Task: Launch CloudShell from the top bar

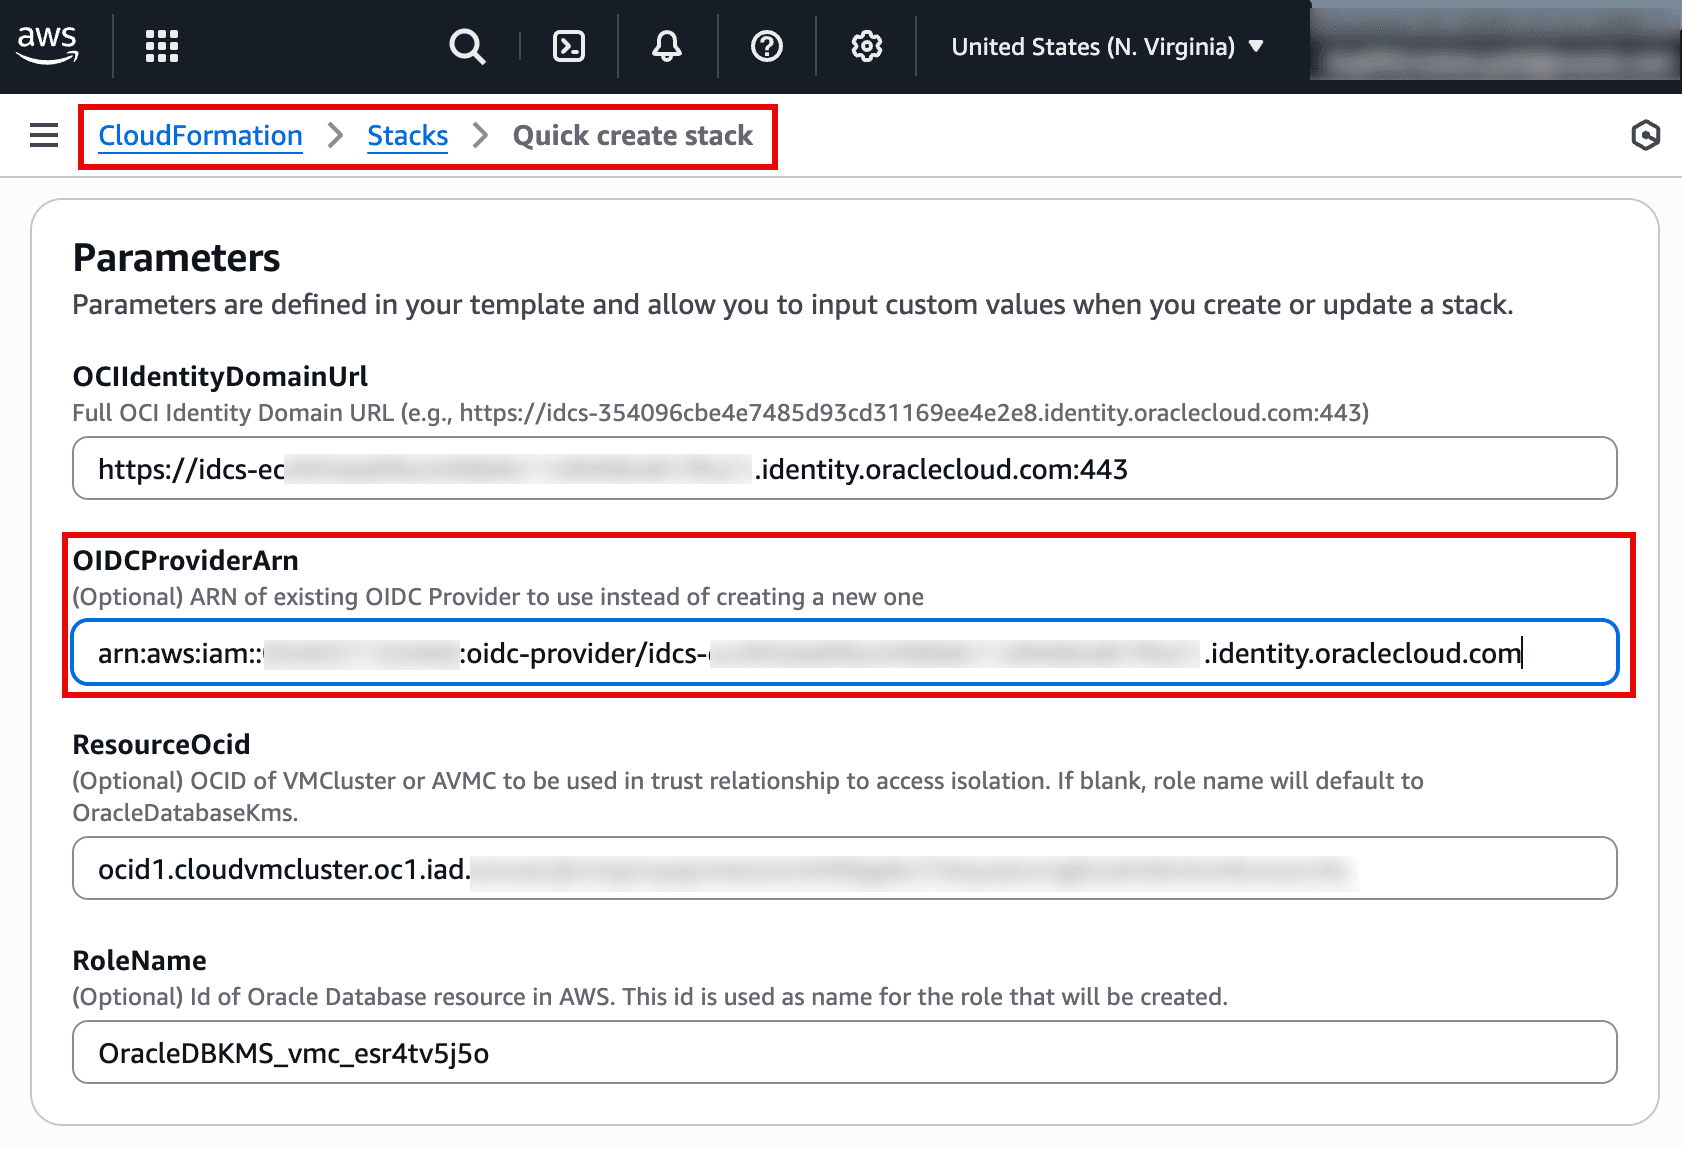Action: (569, 46)
